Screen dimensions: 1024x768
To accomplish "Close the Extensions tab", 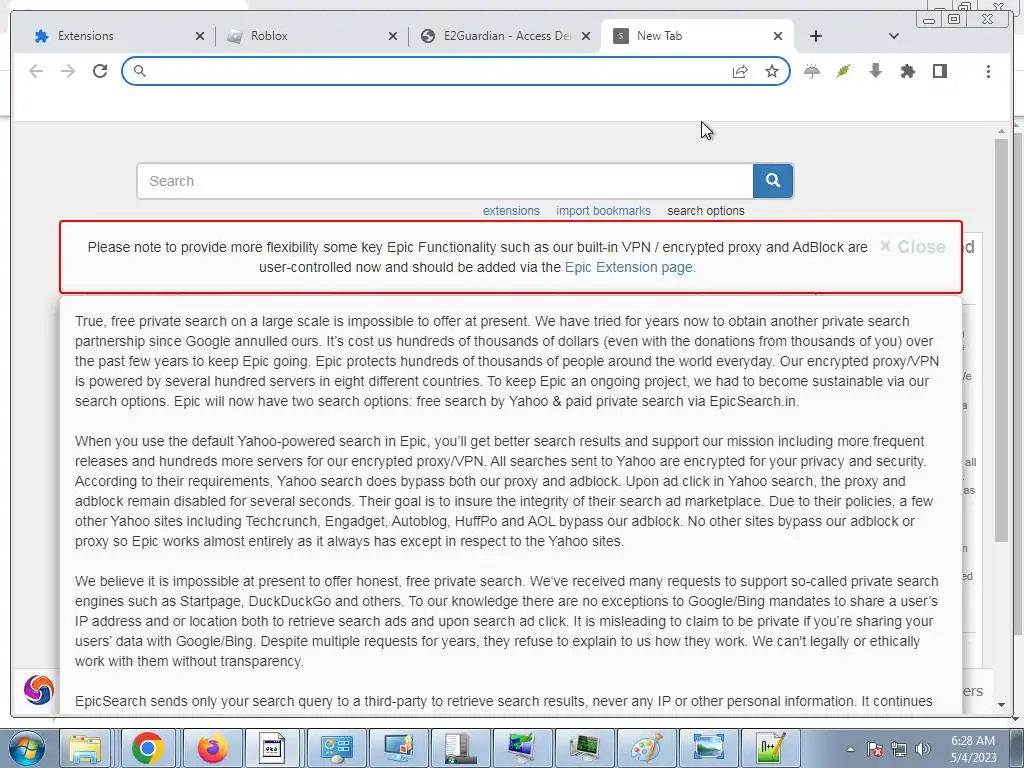I will [x=200, y=37].
